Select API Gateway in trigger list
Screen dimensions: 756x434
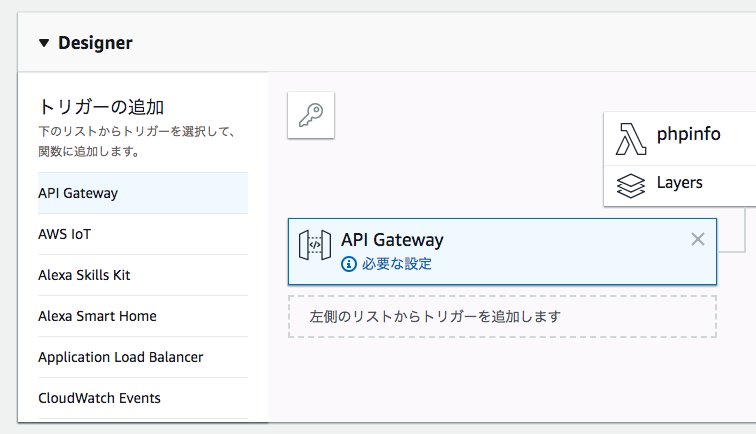[143, 193]
